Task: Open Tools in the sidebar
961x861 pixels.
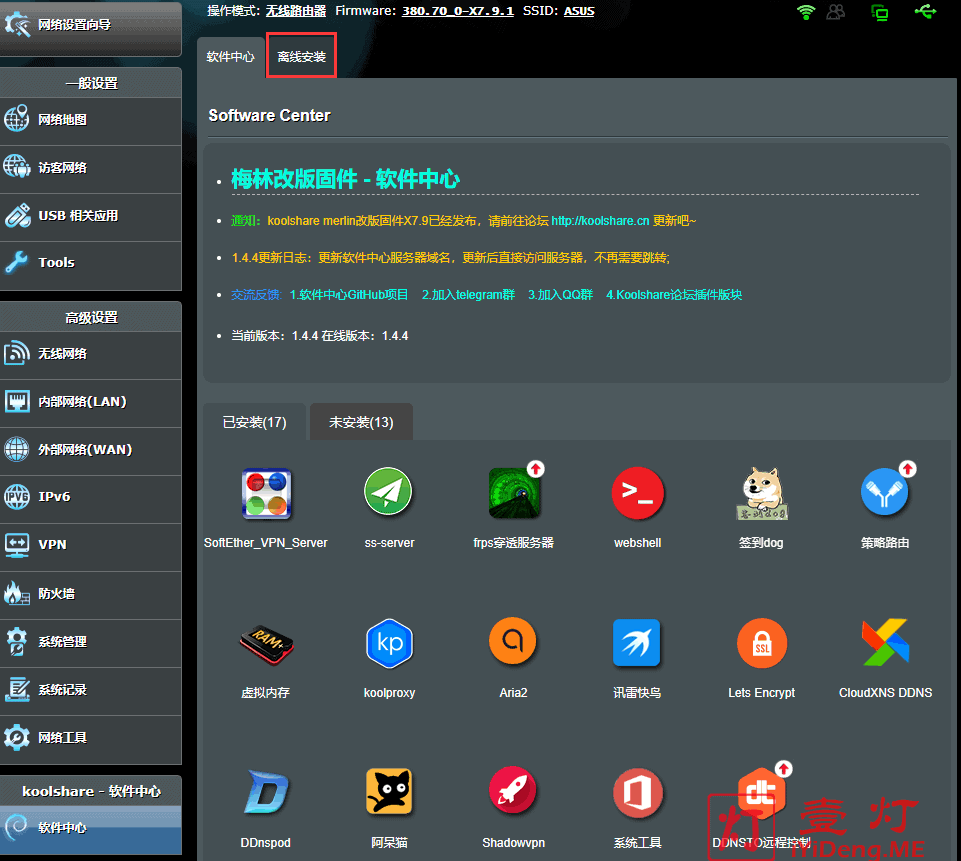Action: click(91, 264)
